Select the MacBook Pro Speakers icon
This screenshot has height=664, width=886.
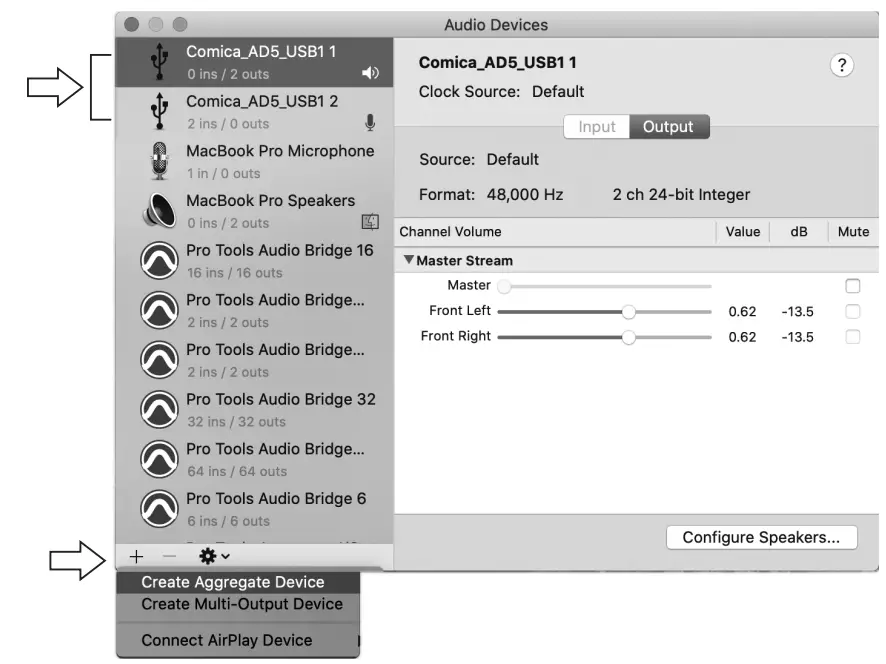point(158,211)
